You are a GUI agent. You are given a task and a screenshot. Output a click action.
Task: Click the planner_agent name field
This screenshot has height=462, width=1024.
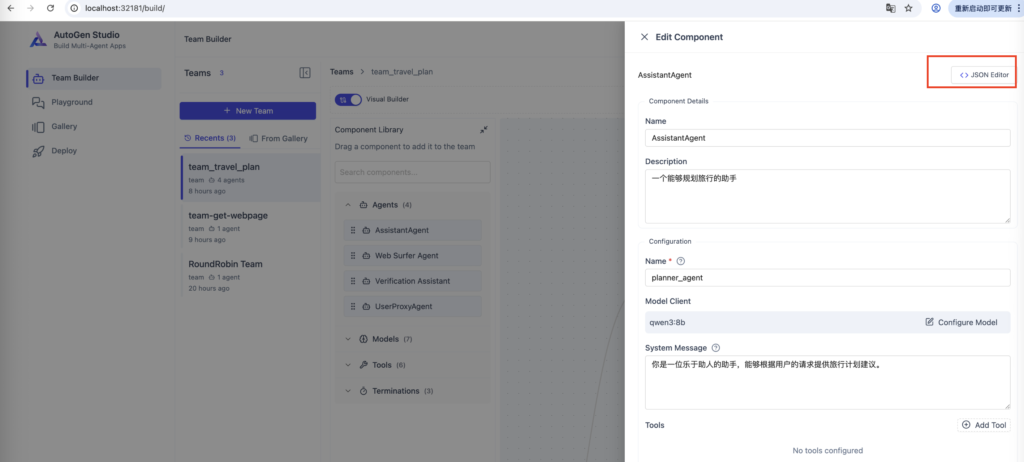pyautogui.click(x=827, y=278)
